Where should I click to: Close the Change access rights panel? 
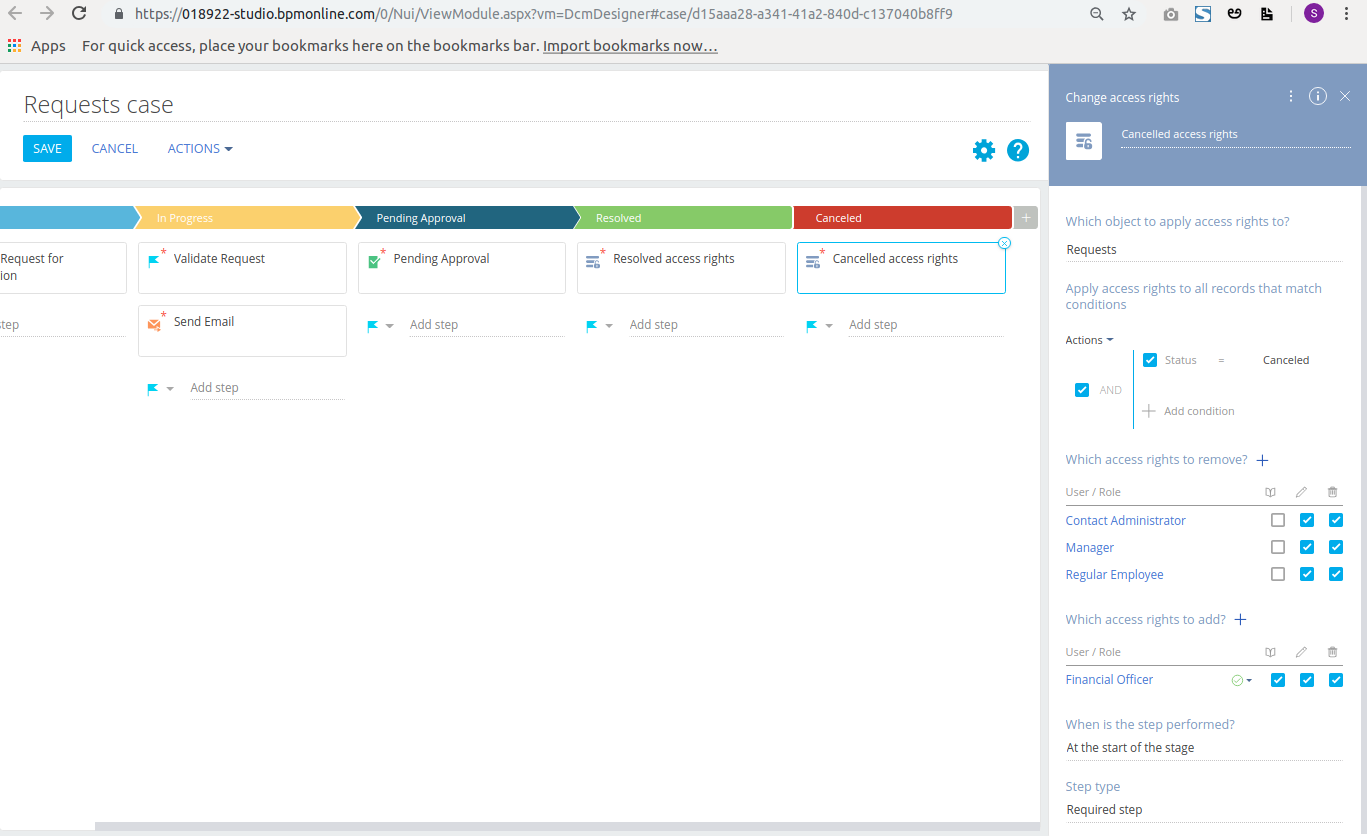(1345, 96)
